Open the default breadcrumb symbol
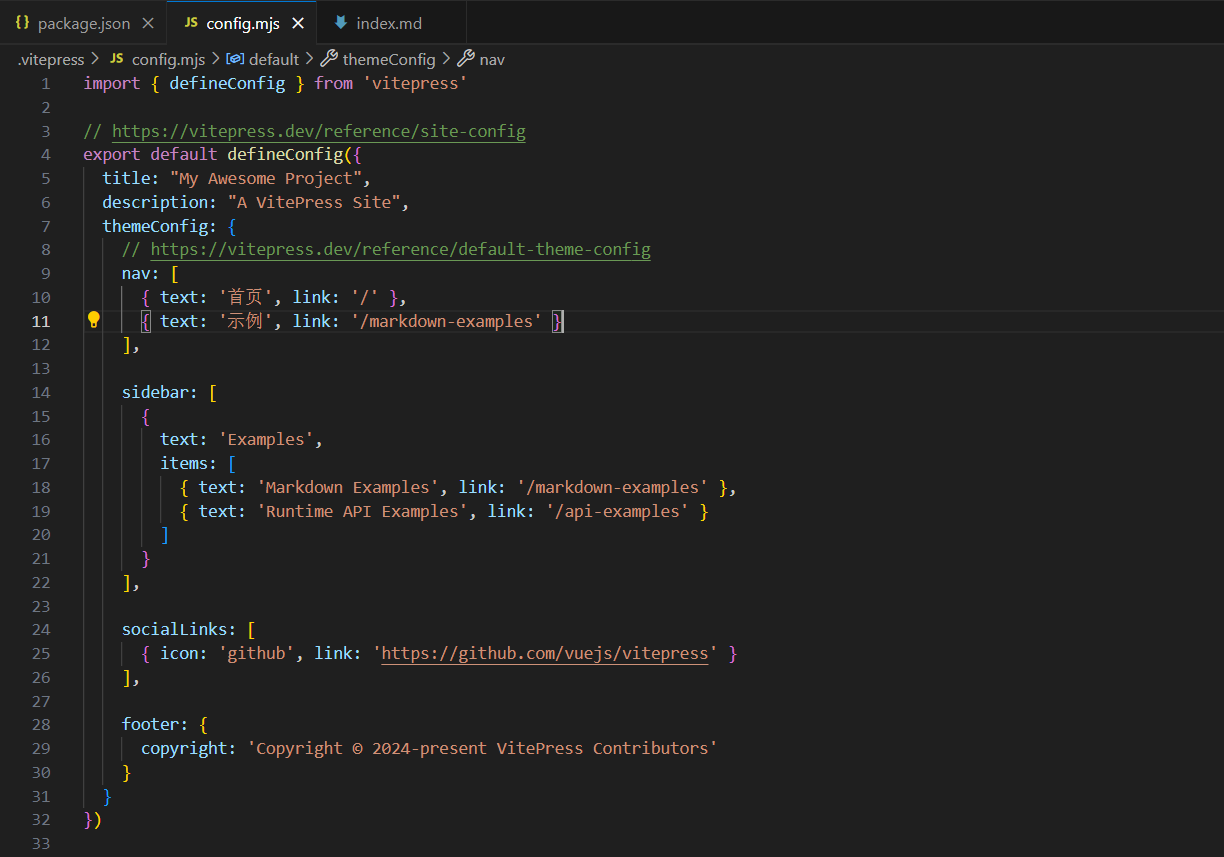1224x857 pixels. click(x=274, y=59)
